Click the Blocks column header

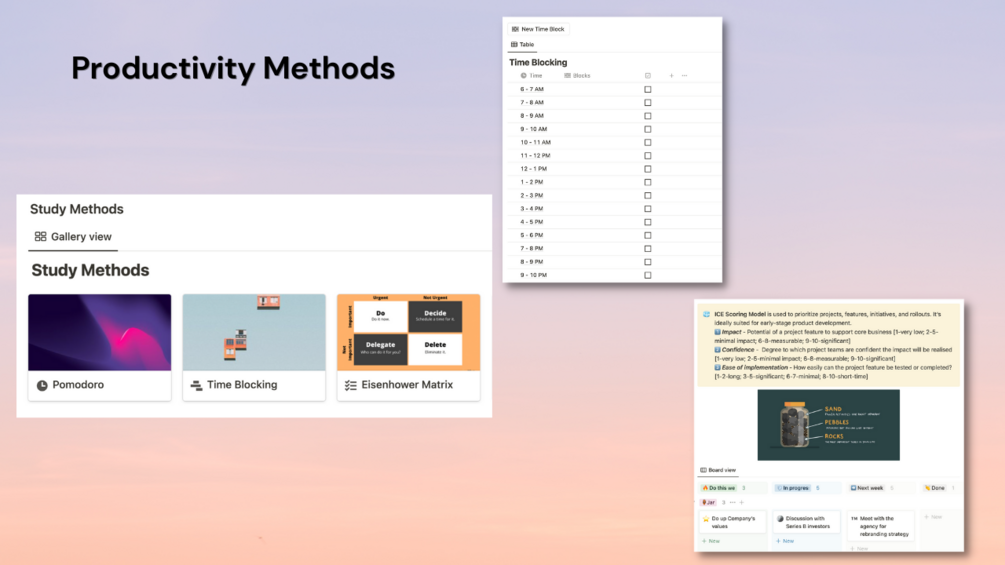[577, 76]
